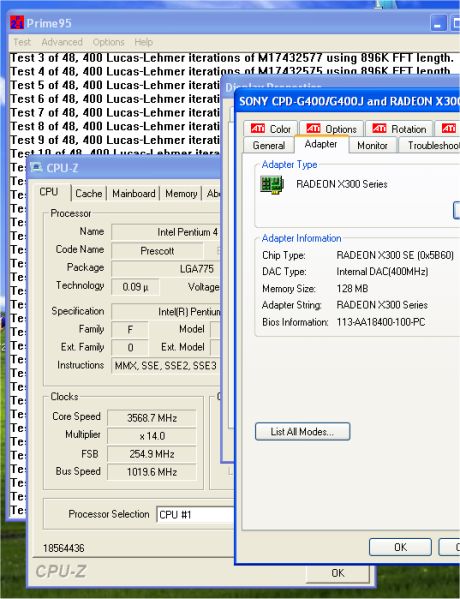The image size is (460, 599).
Task: Click the Test 5 of 48 log line
Action: point(115,85)
